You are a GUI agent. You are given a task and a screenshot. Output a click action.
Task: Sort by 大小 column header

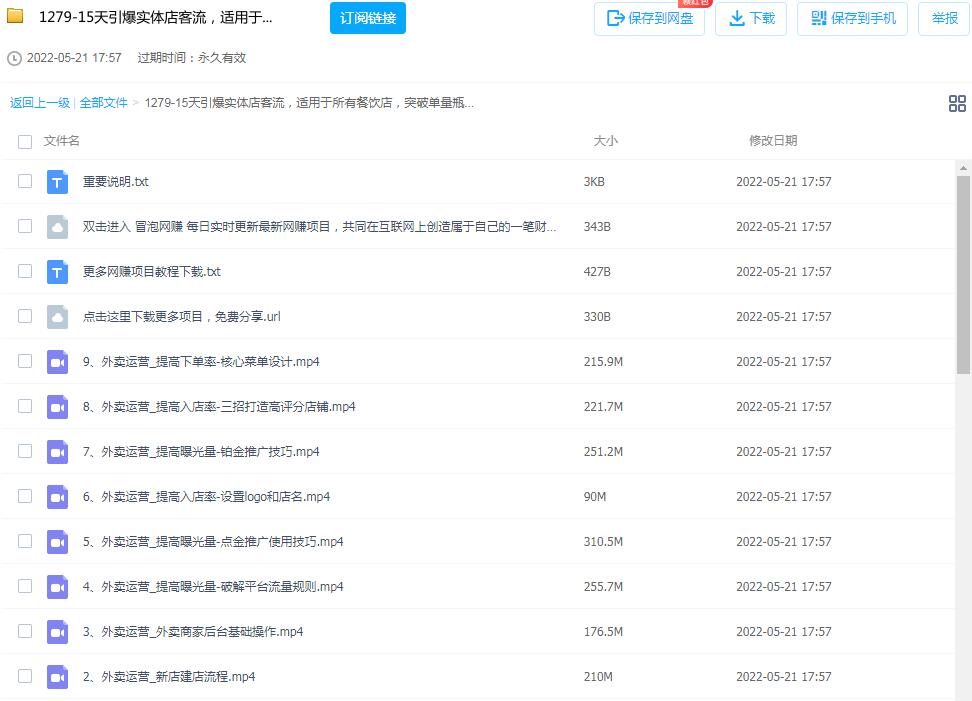(x=606, y=141)
